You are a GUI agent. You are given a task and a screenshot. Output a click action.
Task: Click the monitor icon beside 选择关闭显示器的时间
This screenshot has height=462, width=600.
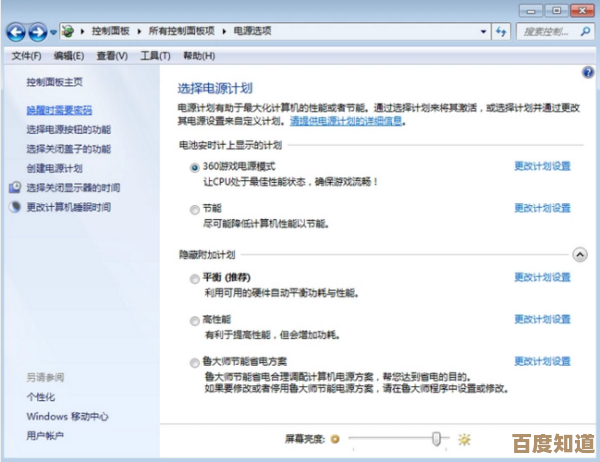[x=15, y=187]
